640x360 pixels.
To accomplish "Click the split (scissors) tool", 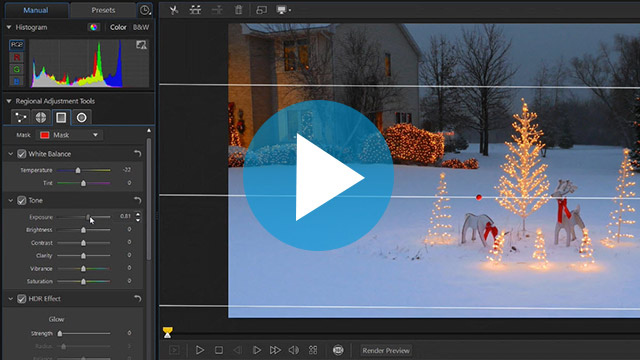I will 174,10.
